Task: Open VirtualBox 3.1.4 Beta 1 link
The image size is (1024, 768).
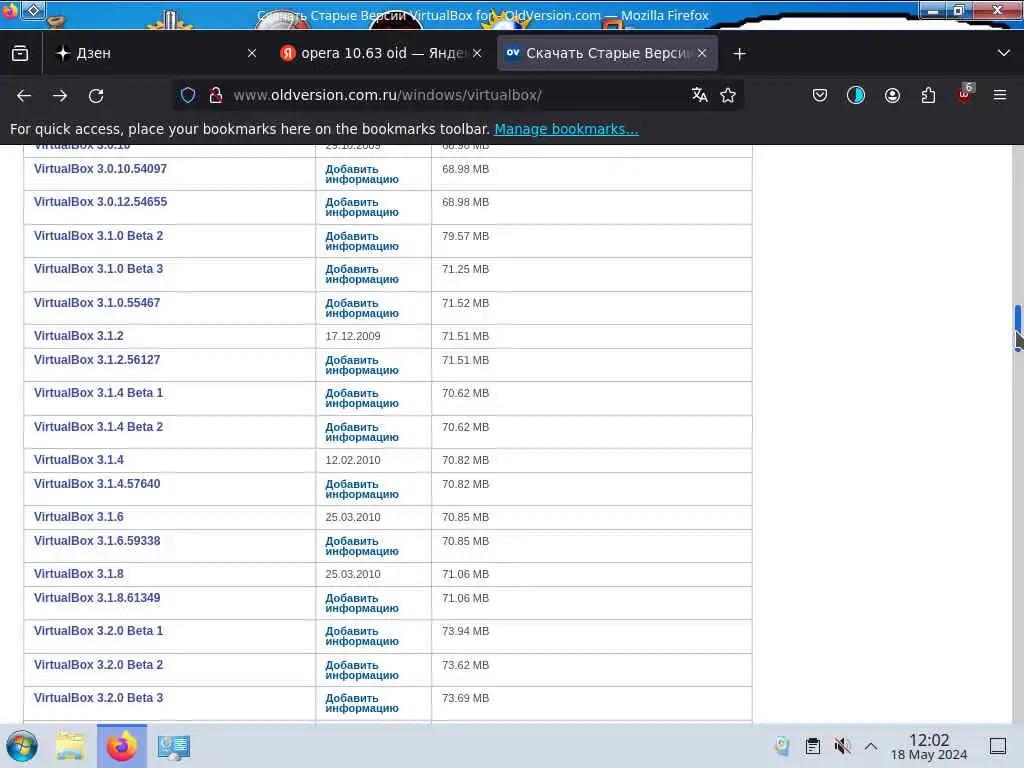Action: [99, 392]
